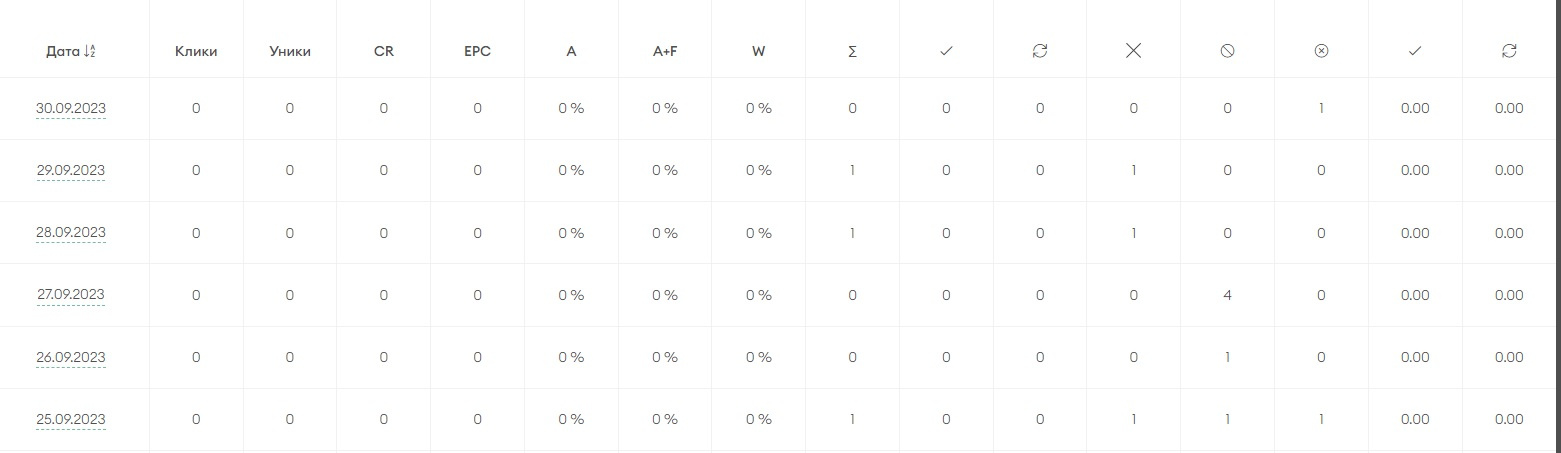Click the checkmark icon right of the circled-x icon
The height and width of the screenshot is (453, 1561).
click(1415, 51)
